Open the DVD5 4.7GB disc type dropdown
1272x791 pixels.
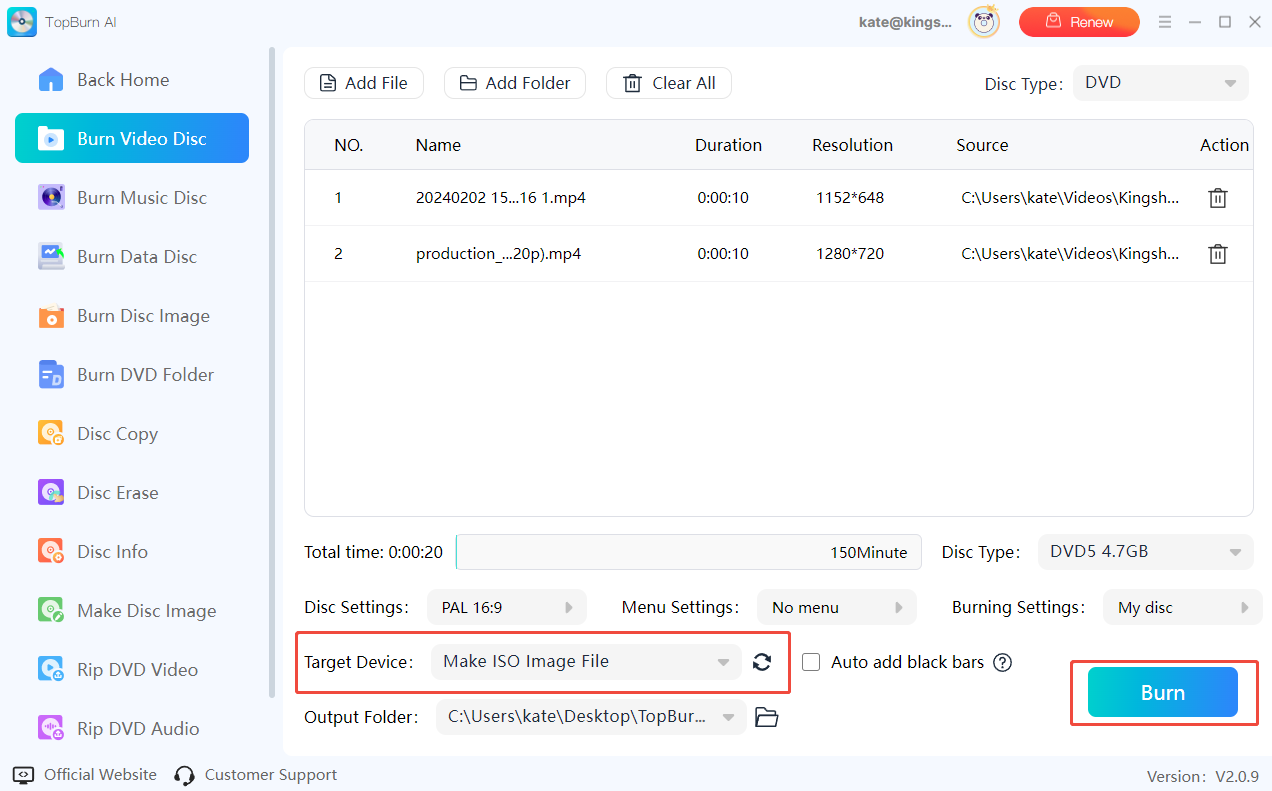click(x=1144, y=552)
